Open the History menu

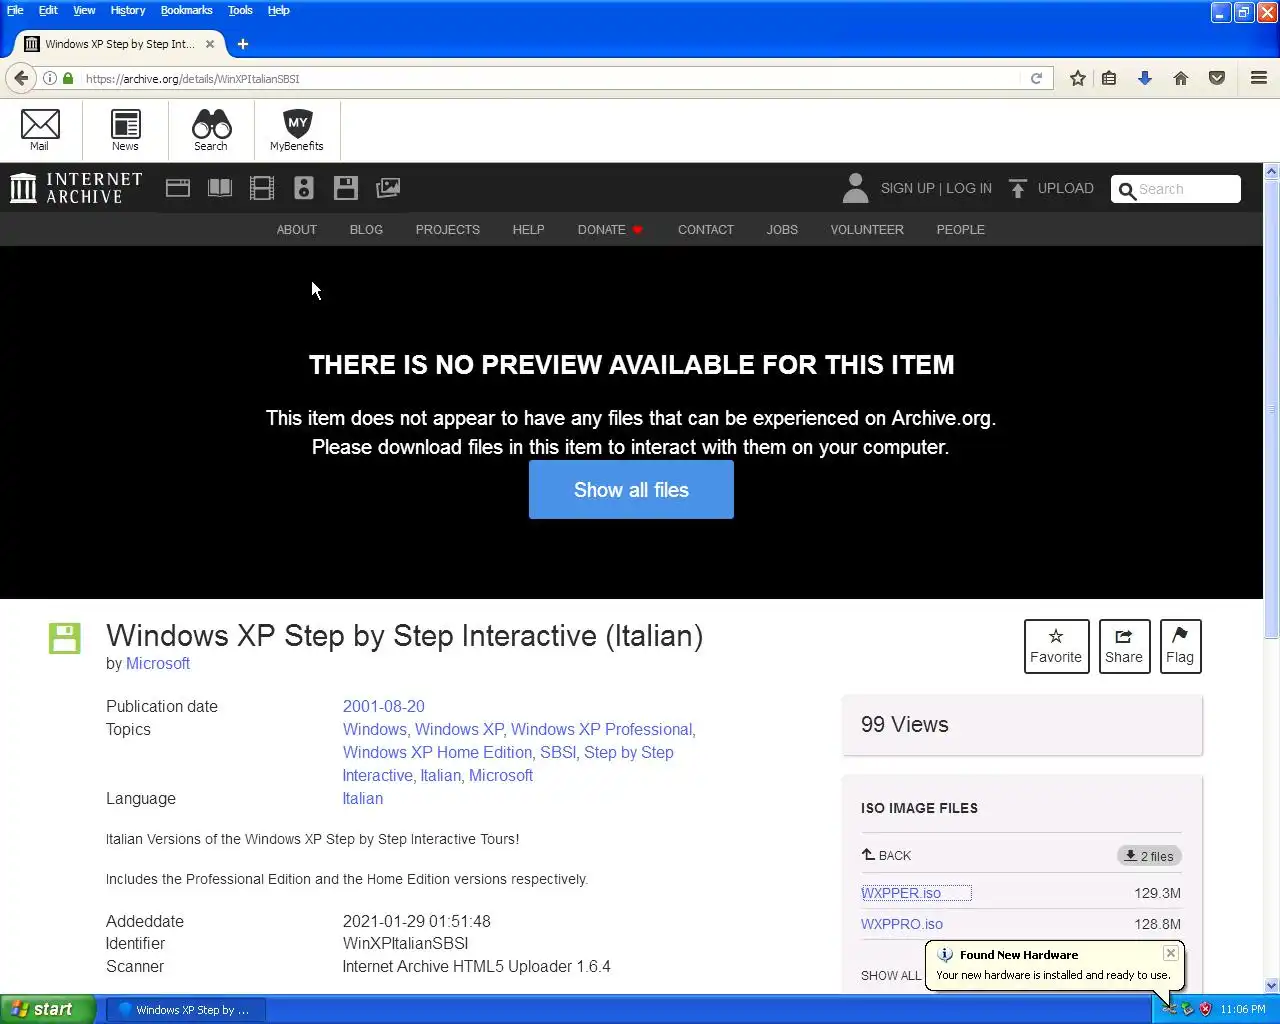pos(128,10)
